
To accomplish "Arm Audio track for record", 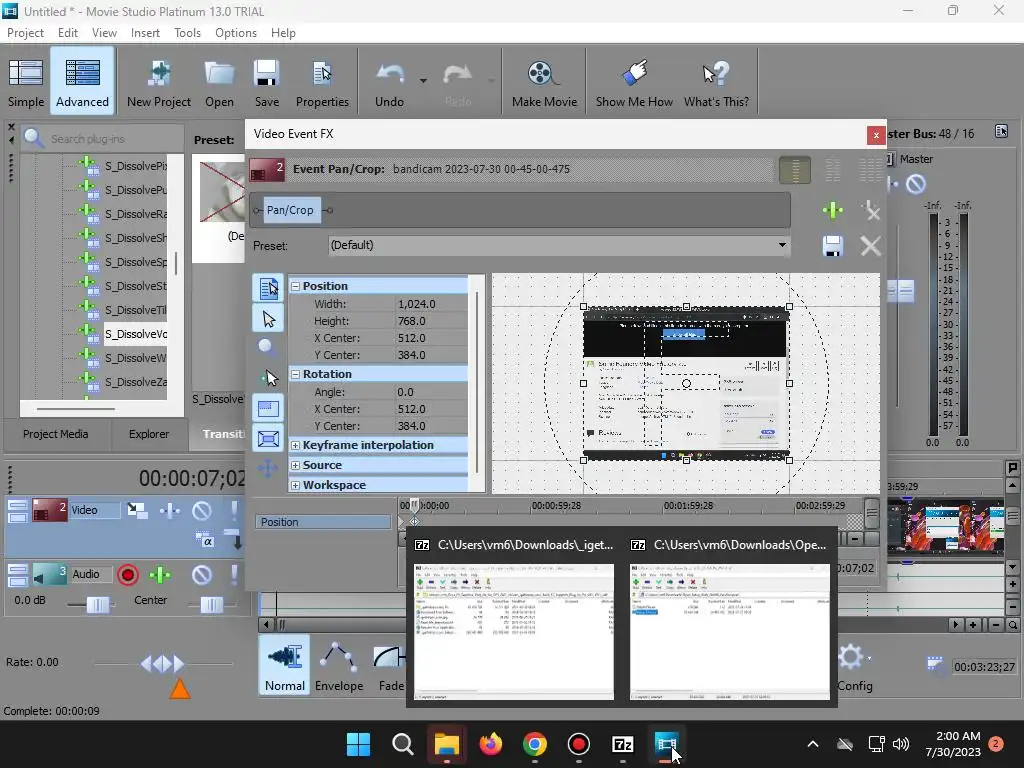I will [x=128, y=575].
